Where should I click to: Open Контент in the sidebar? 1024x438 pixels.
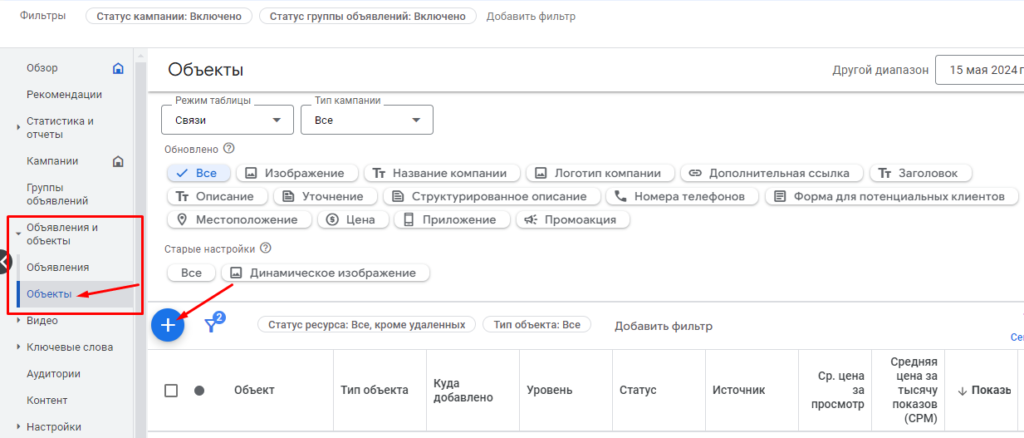pyautogui.click(x=47, y=400)
